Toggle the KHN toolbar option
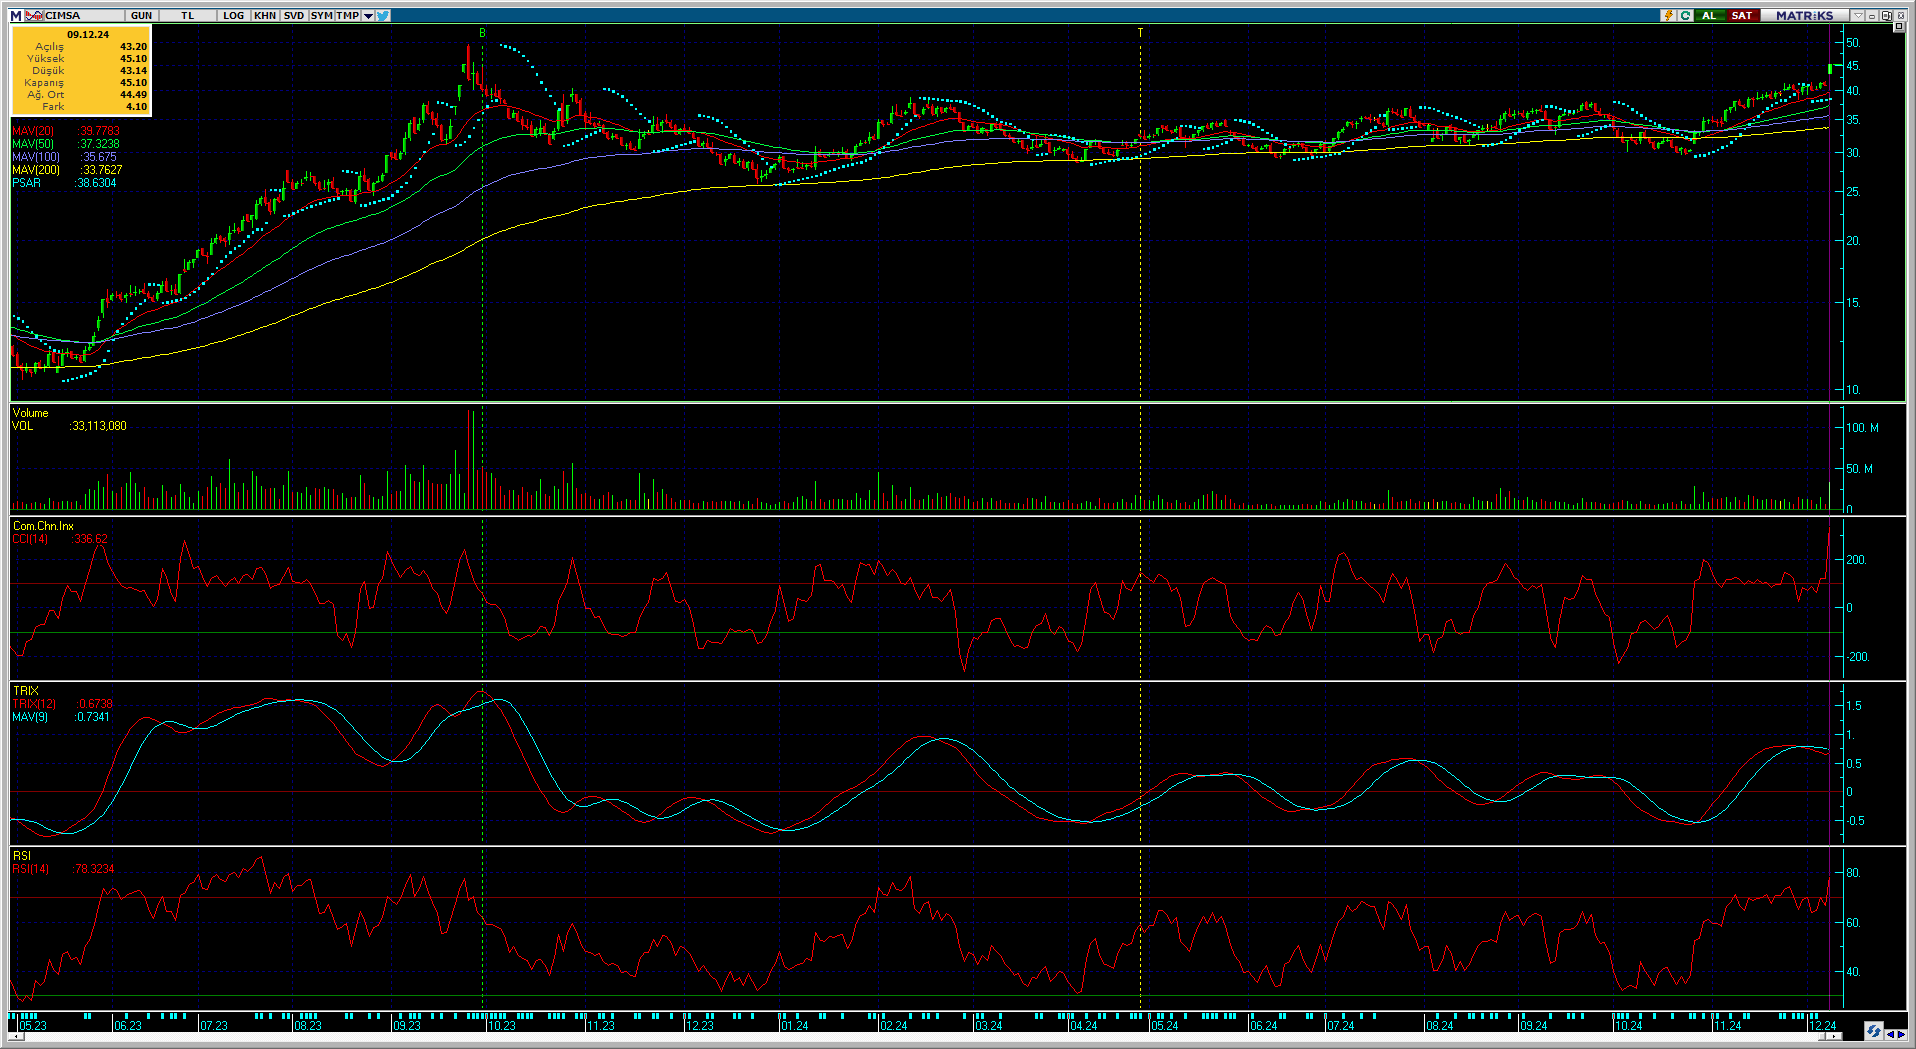1916x1049 pixels. pos(265,15)
